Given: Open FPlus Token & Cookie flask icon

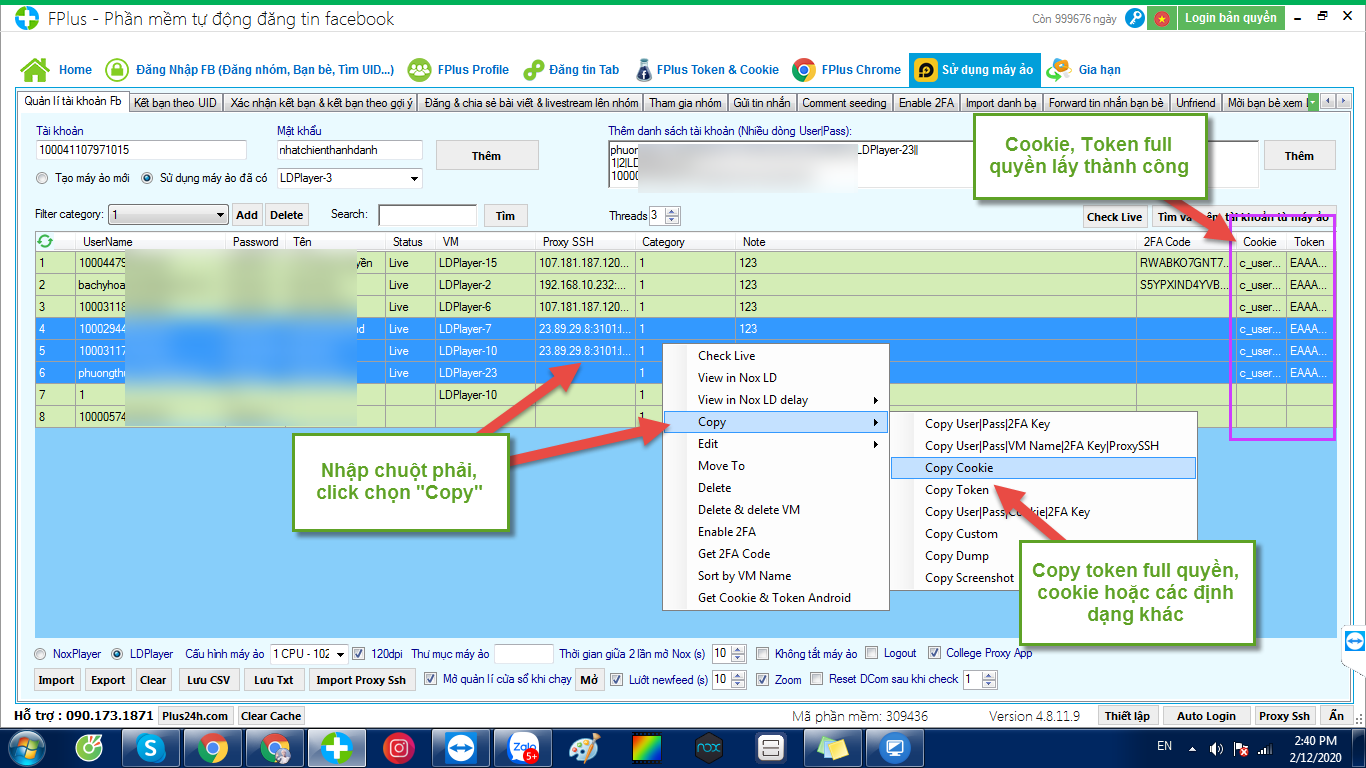Looking at the screenshot, I should click(643, 69).
